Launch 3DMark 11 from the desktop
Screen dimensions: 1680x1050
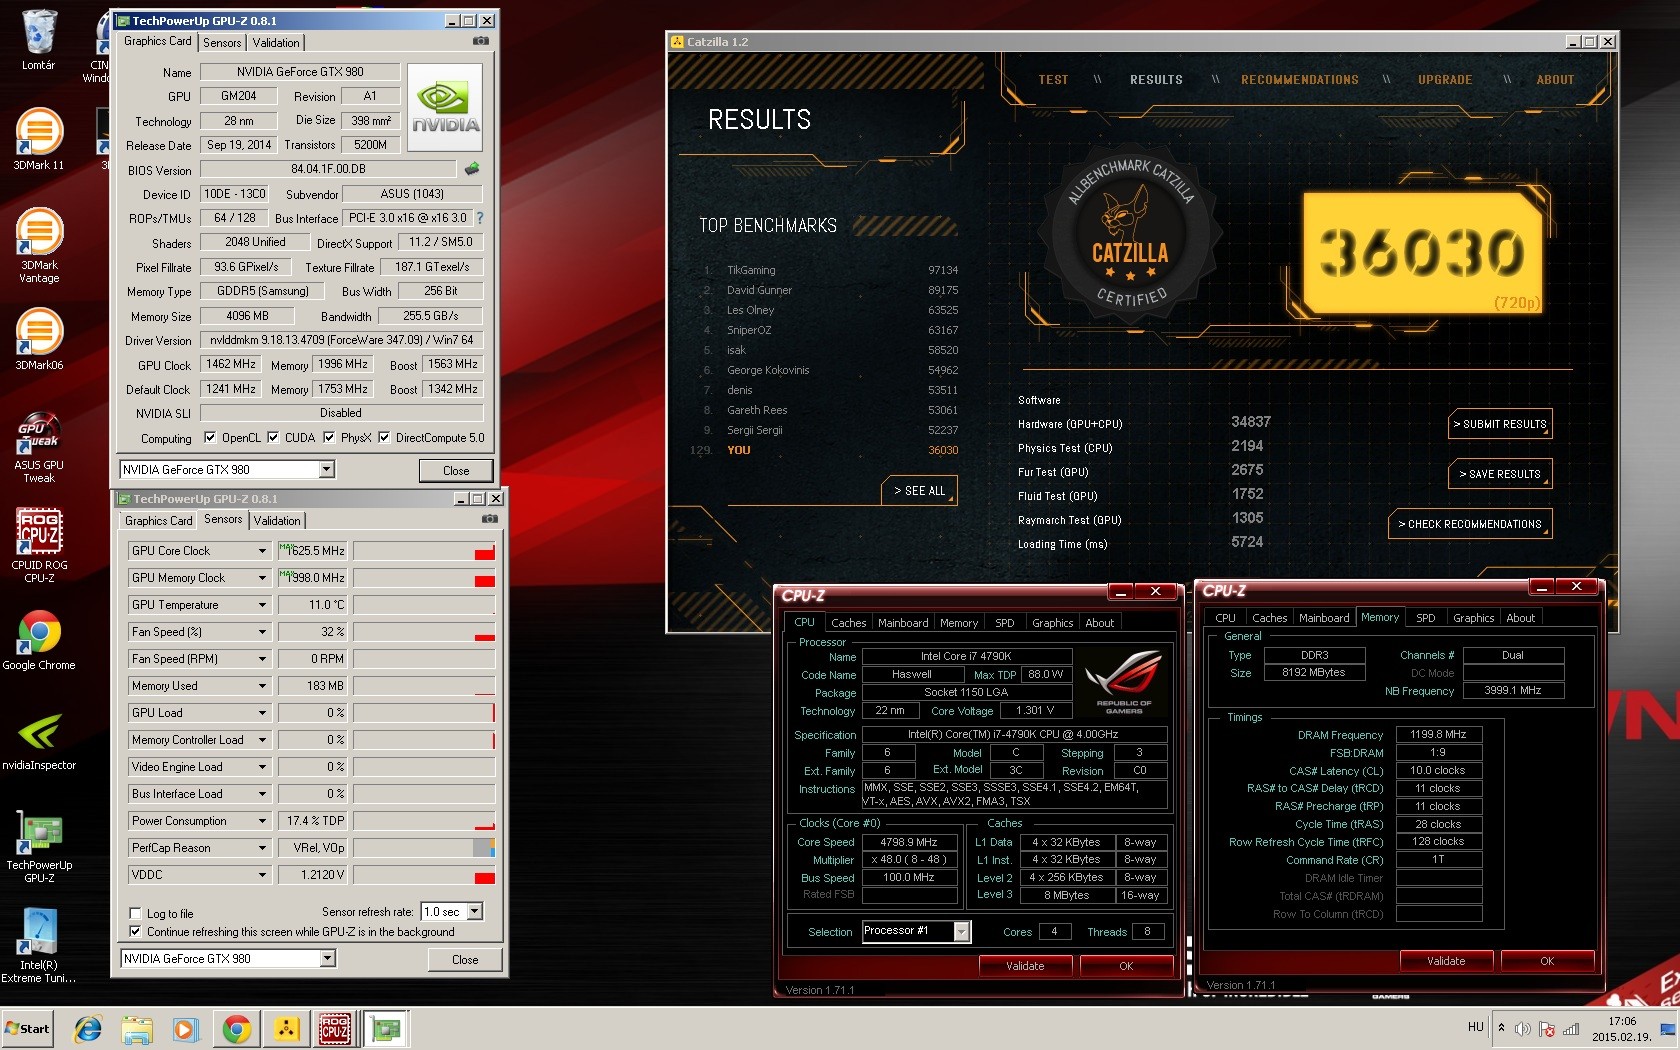click(39, 139)
